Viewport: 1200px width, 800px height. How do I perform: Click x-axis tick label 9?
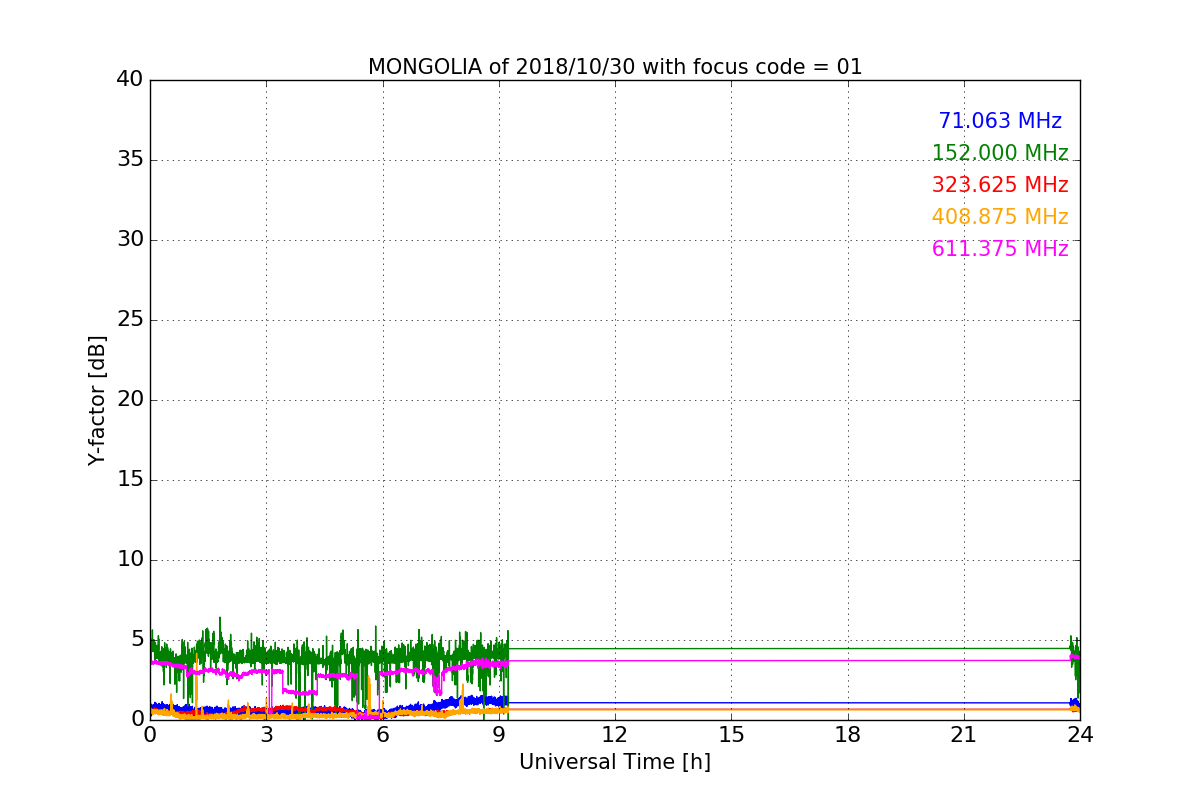499,734
